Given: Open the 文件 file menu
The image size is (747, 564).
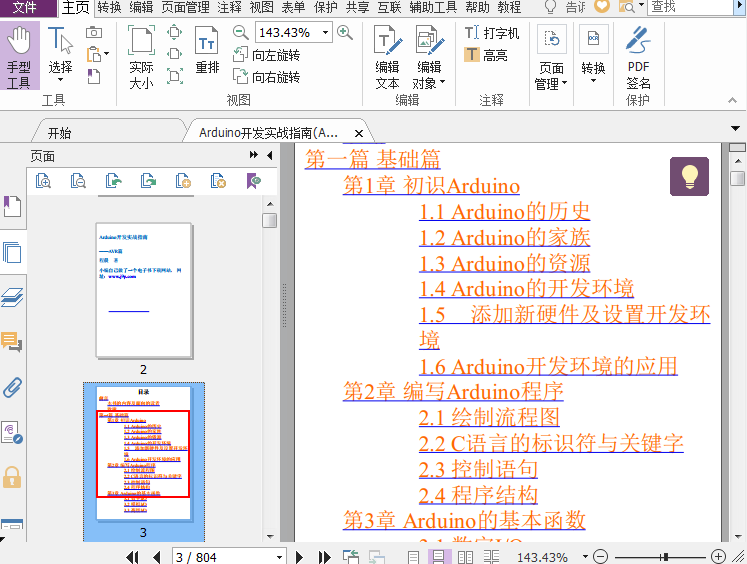Looking at the screenshot, I should pos(25,7).
